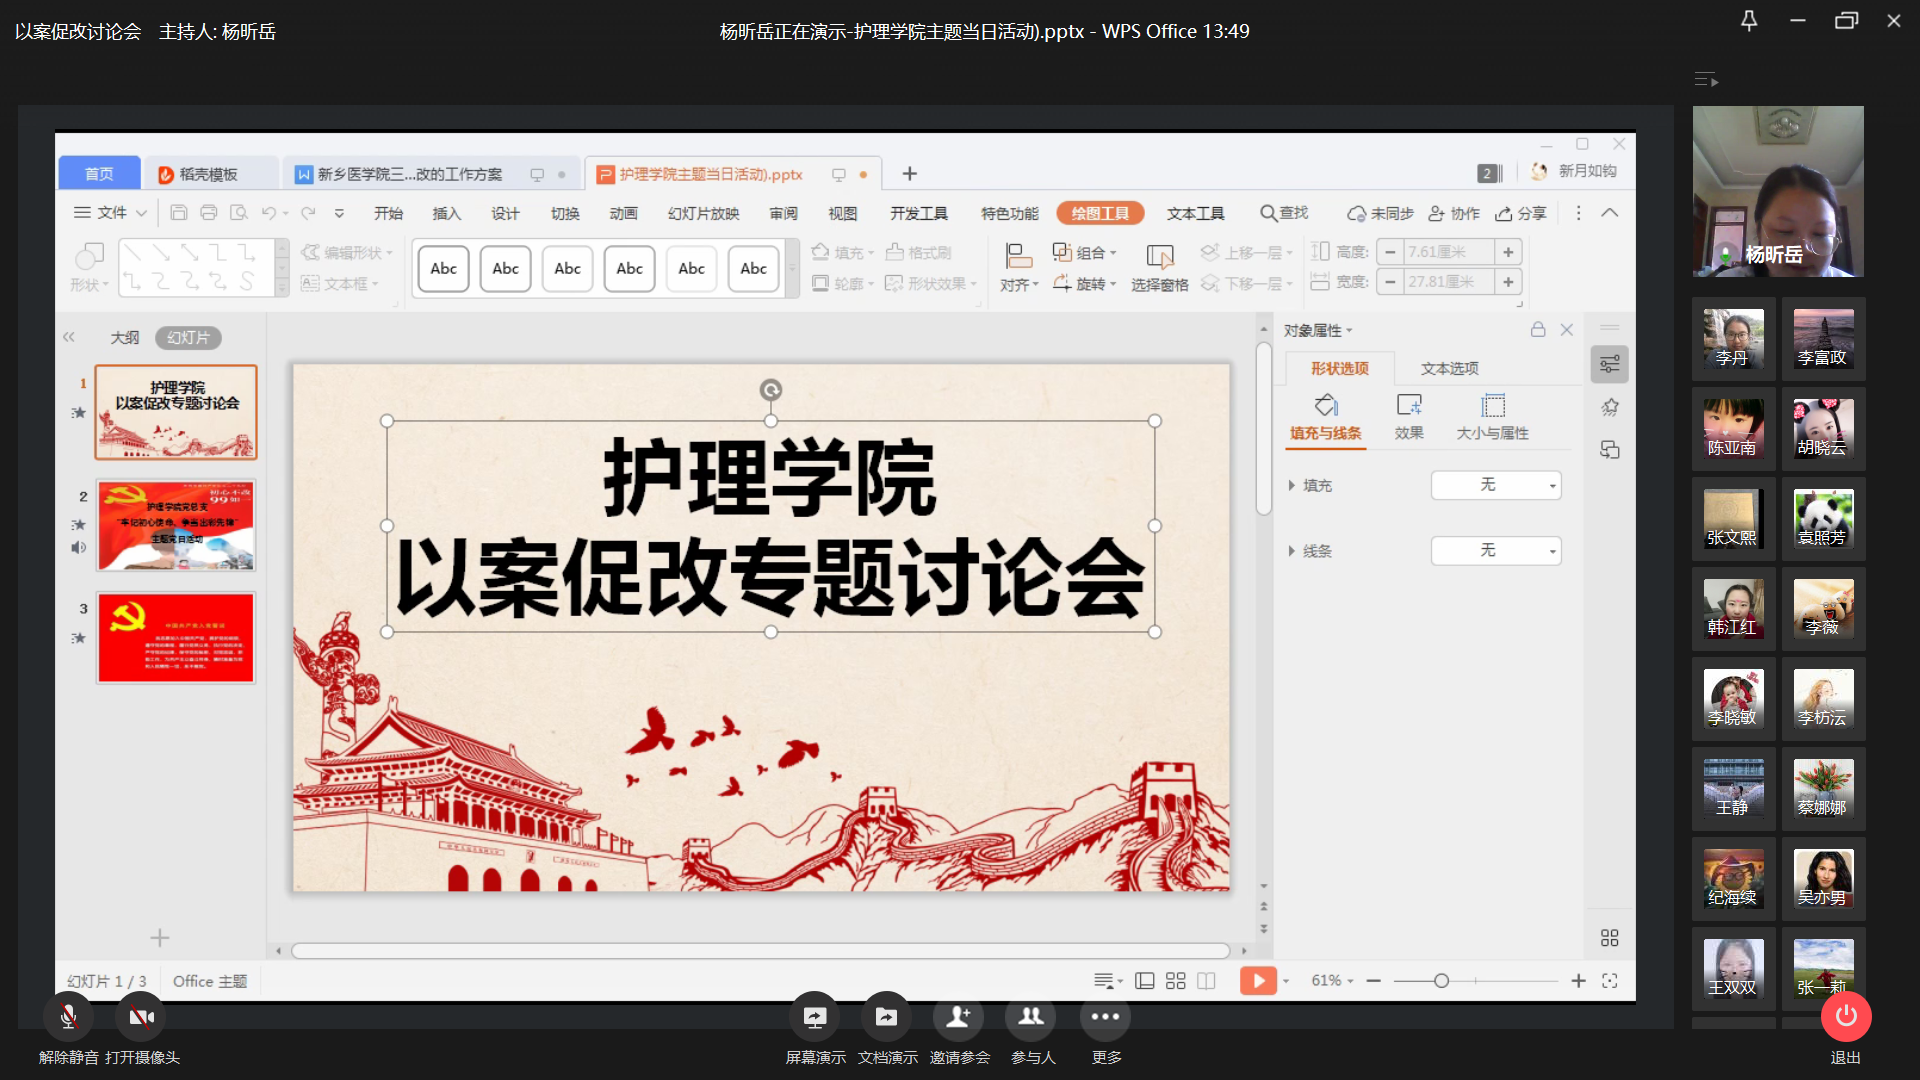This screenshot has height=1080, width=1920.
Task: Switch slide panel to 大纲 view
Action: tap(125, 338)
